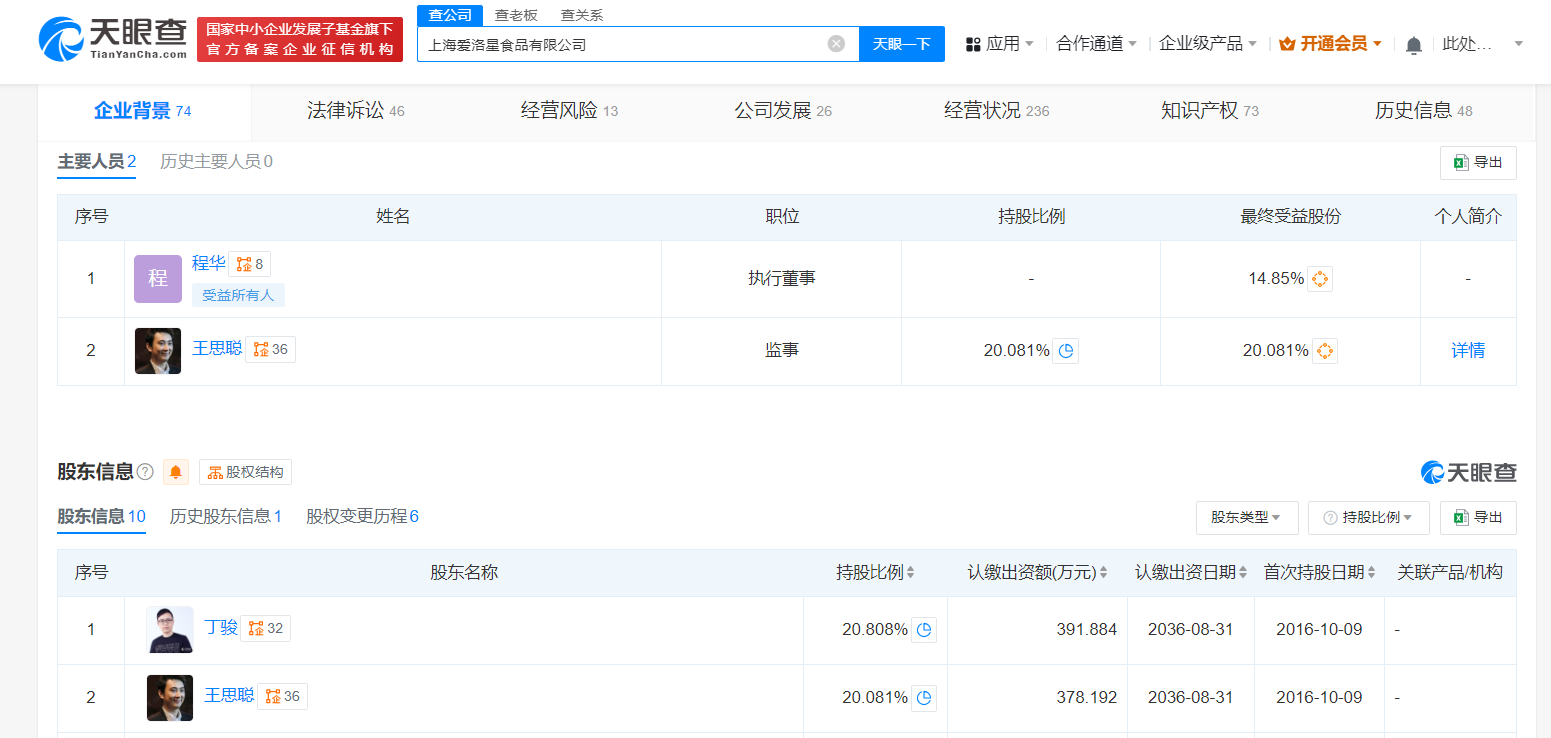Click the clear (x) icon in search box
The height and width of the screenshot is (738, 1551).
pos(836,42)
